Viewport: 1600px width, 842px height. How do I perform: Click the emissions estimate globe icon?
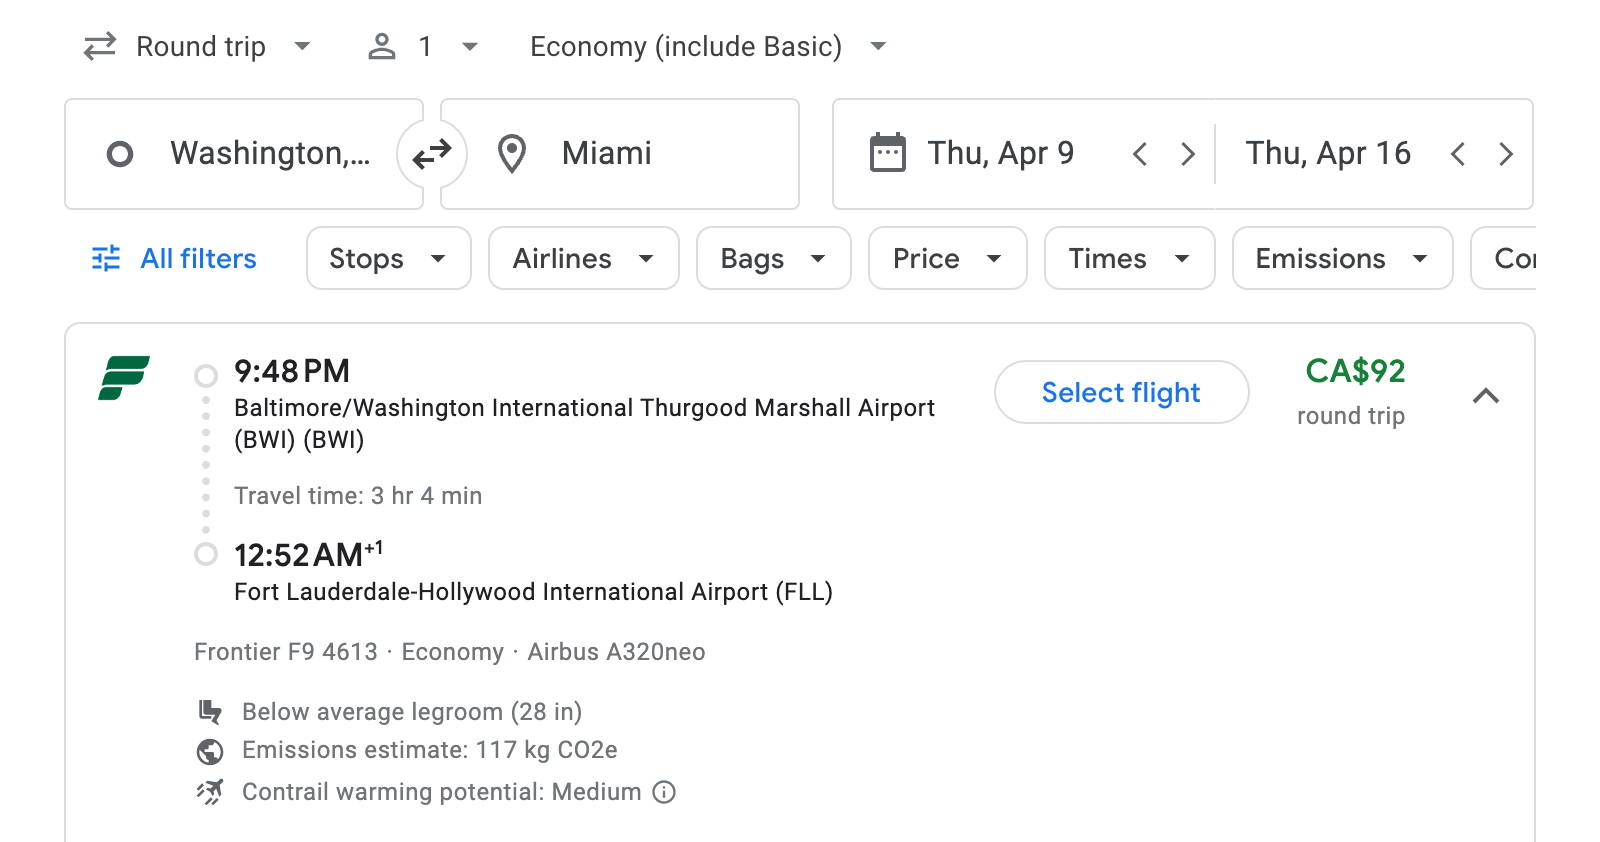(x=209, y=751)
